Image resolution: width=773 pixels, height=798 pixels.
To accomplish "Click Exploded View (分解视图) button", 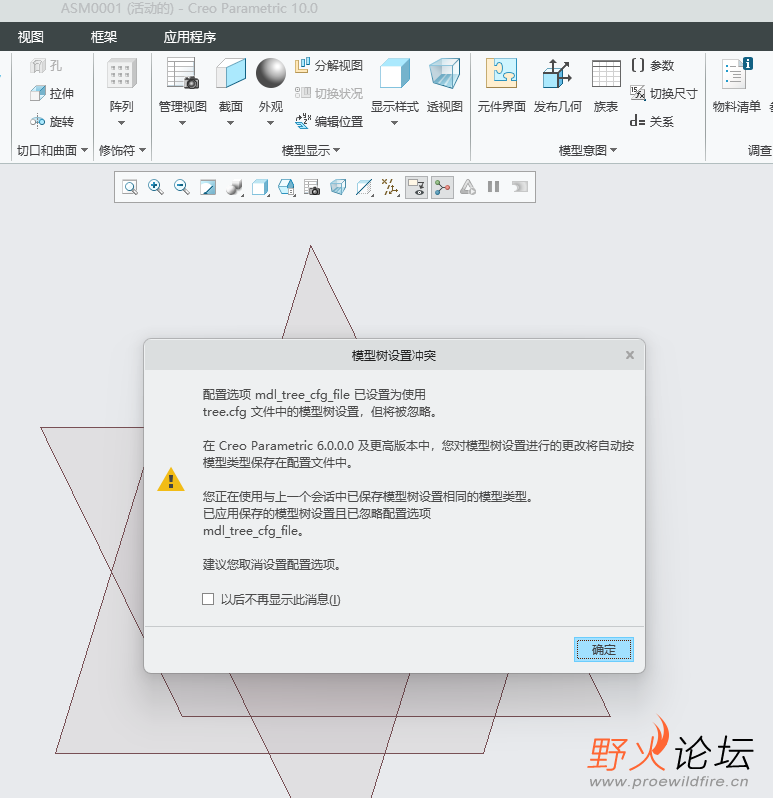I will [329, 66].
